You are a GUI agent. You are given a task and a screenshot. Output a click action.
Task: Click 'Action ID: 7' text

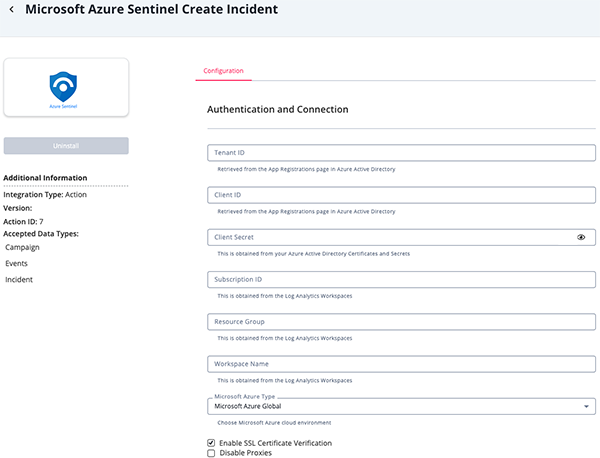click(23, 222)
